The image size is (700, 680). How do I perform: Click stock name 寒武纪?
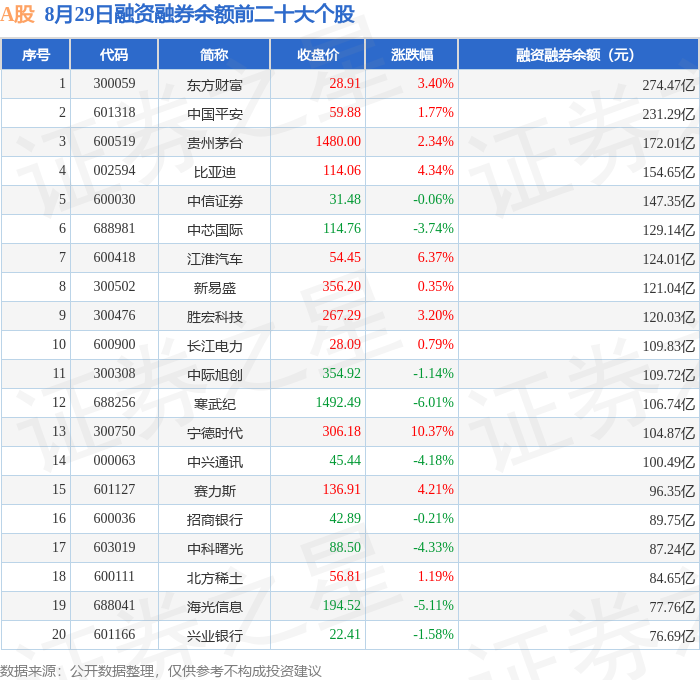tap(215, 404)
